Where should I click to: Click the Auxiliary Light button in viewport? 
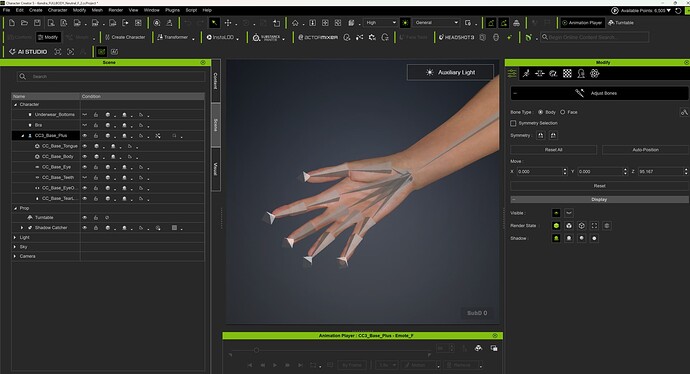coord(450,72)
